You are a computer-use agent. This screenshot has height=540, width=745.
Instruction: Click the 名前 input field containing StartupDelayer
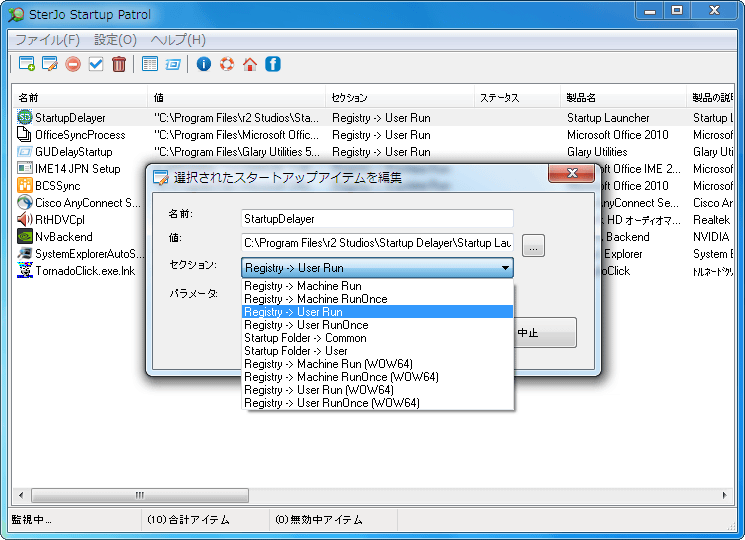click(377, 219)
